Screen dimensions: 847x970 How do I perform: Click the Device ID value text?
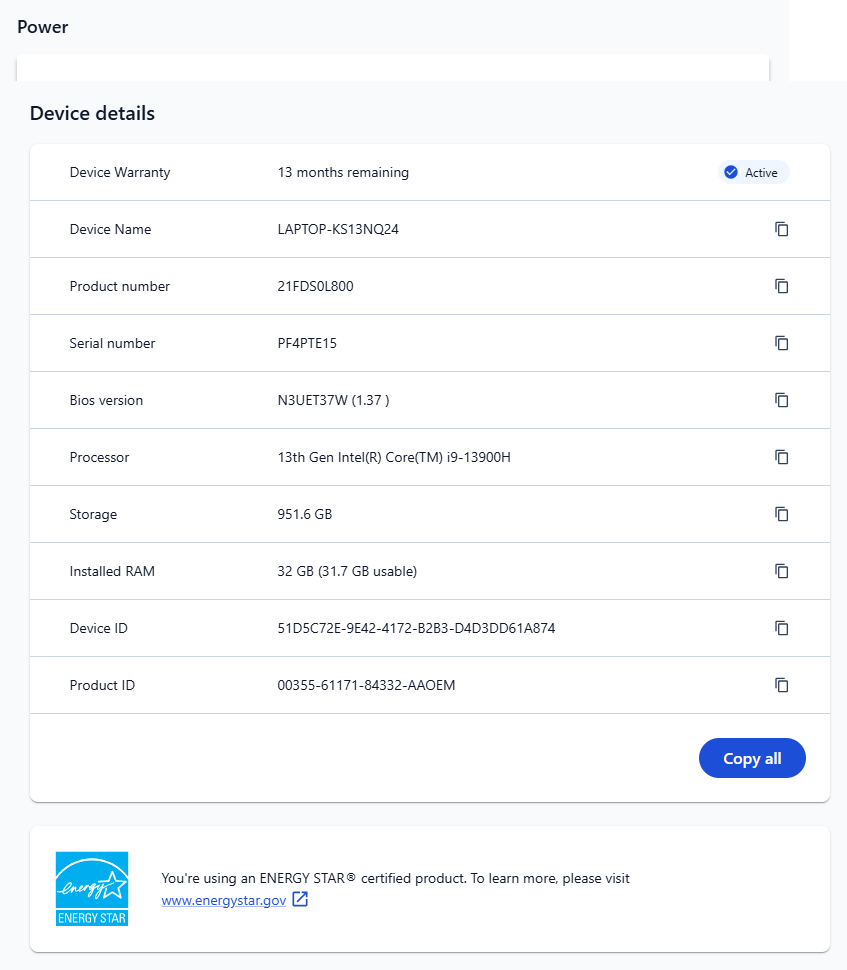point(416,628)
